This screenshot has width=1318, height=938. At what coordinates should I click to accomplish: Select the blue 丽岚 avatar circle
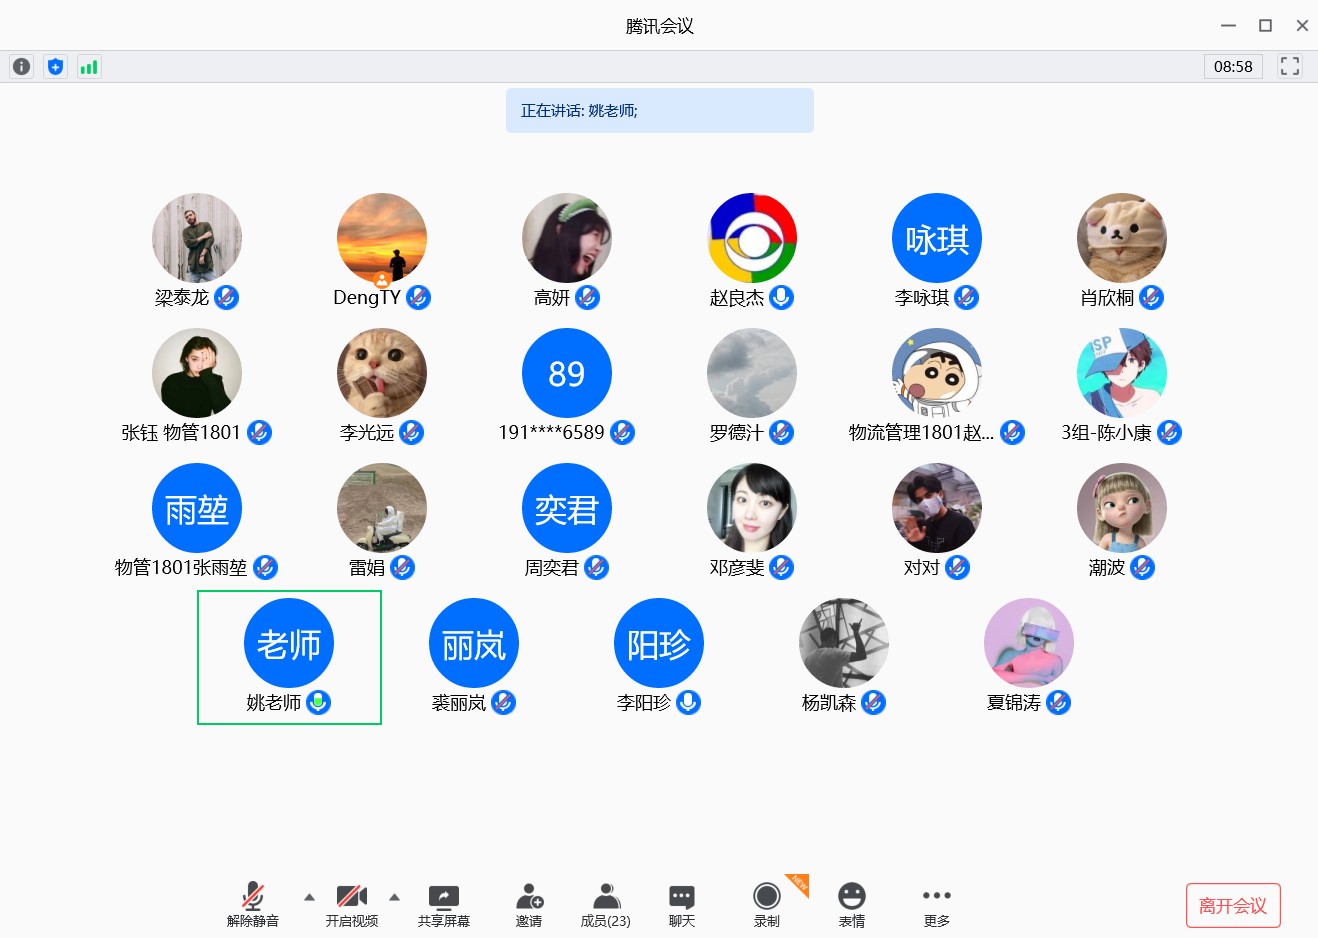click(x=474, y=643)
